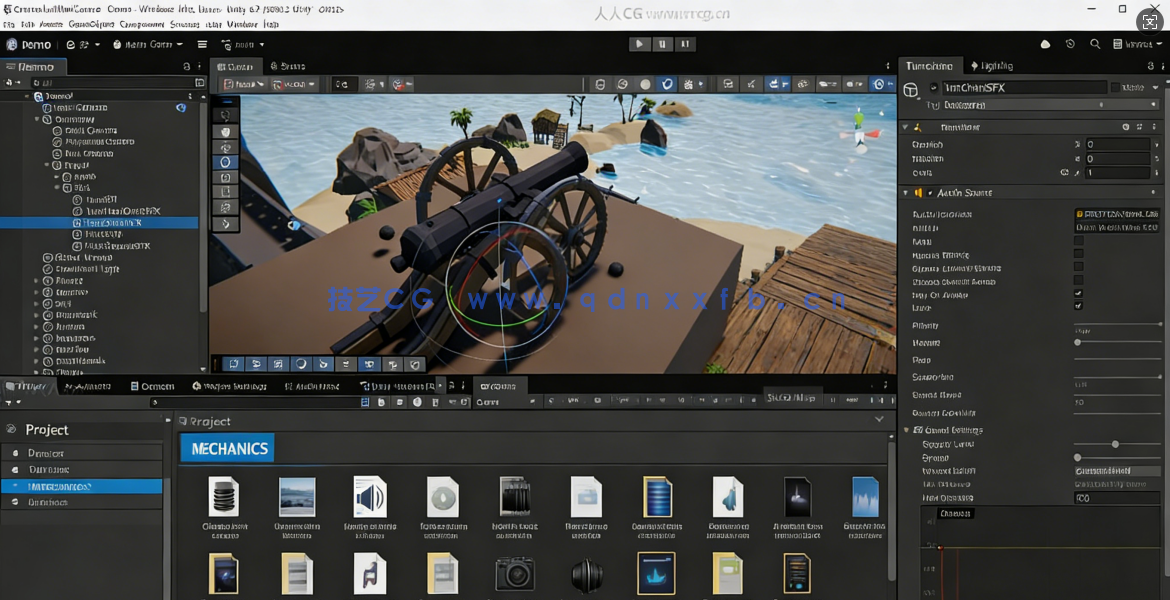Enable the Mute checkbox on the Audio Source
This screenshot has width=1170, height=600.
[x=1077, y=242]
